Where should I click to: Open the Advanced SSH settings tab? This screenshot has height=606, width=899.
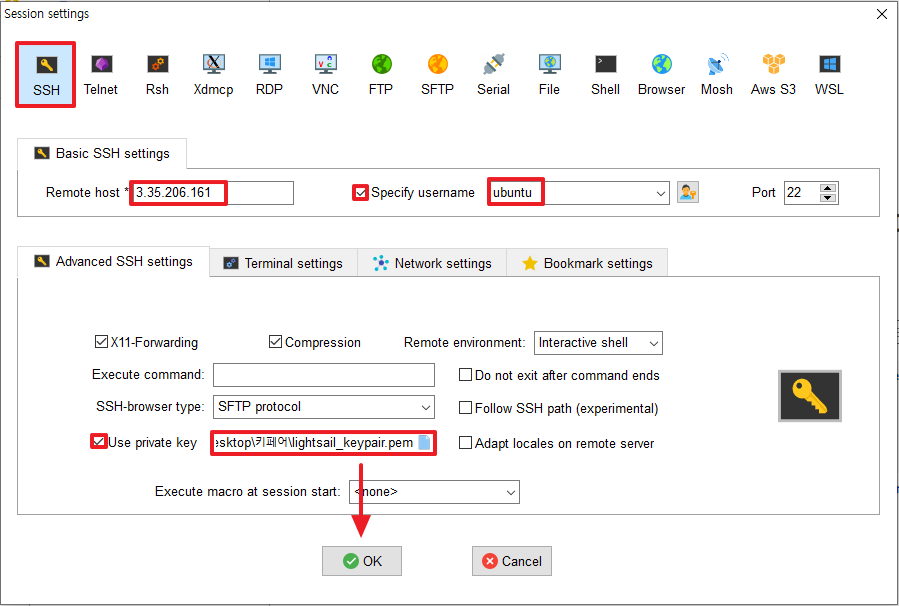pyautogui.click(x=114, y=261)
